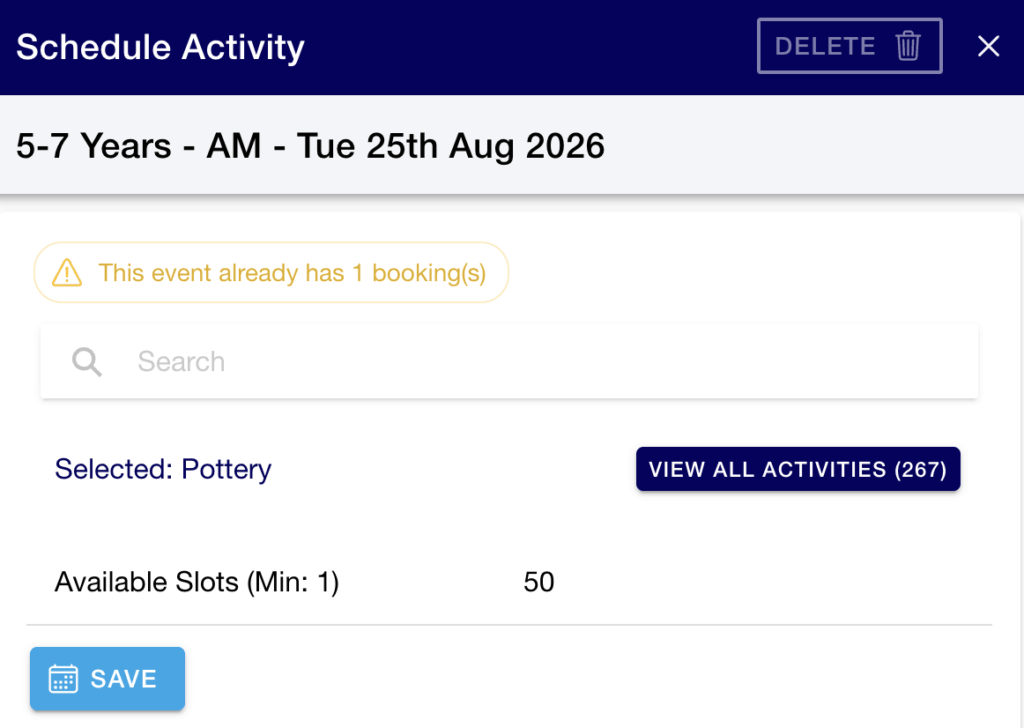Open View All Activities list

(x=798, y=469)
